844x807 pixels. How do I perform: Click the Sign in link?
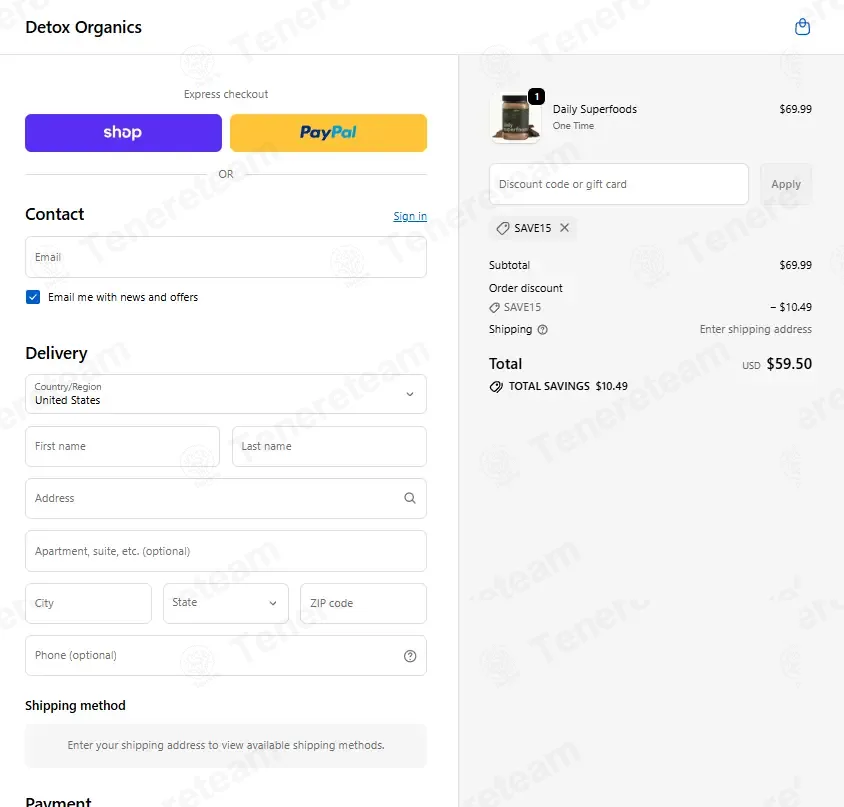410,216
